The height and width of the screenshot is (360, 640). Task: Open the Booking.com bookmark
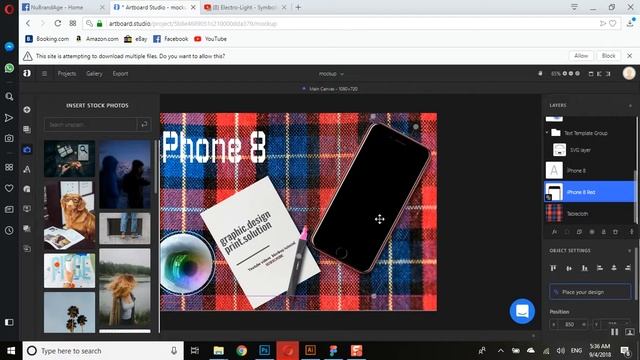pyautogui.click(x=47, y=39)
